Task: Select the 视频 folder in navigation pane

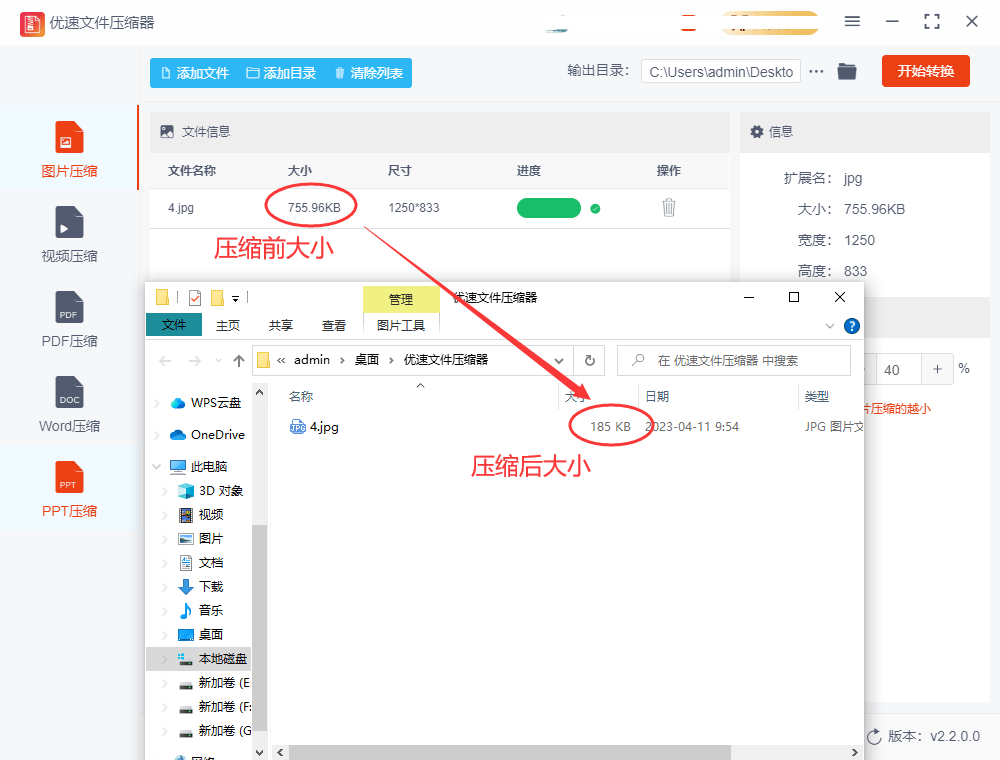Action: click(201, 515)
